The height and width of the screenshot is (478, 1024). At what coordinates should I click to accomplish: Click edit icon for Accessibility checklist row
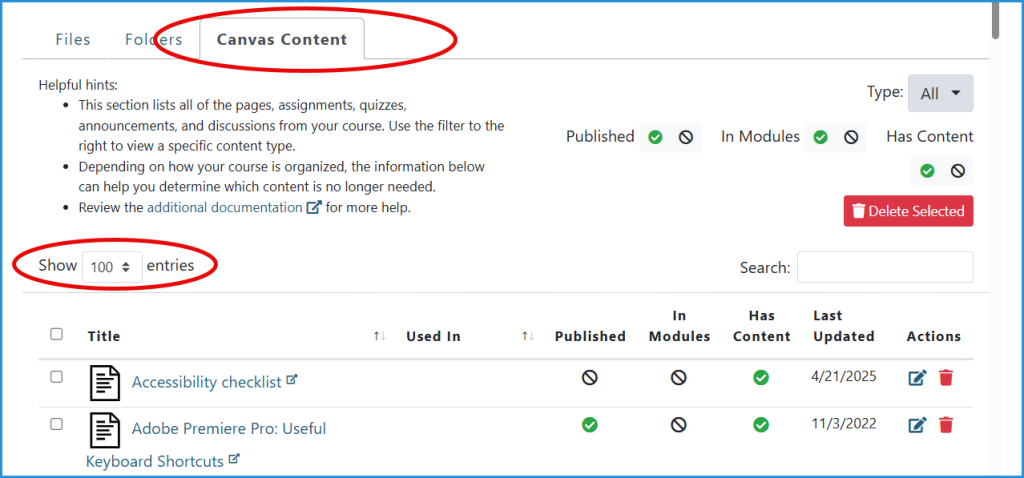click(x=917, y=378)
